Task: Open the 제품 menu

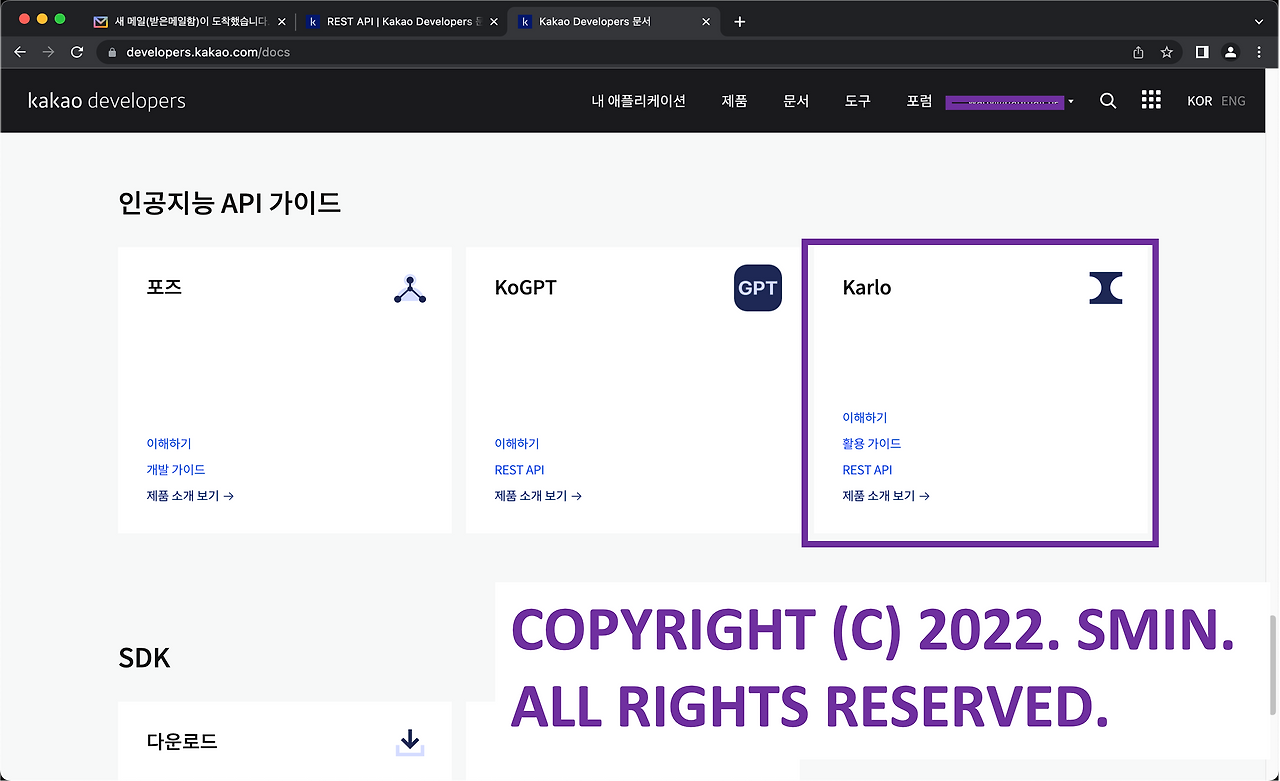Action: click(x=734, y=101)
